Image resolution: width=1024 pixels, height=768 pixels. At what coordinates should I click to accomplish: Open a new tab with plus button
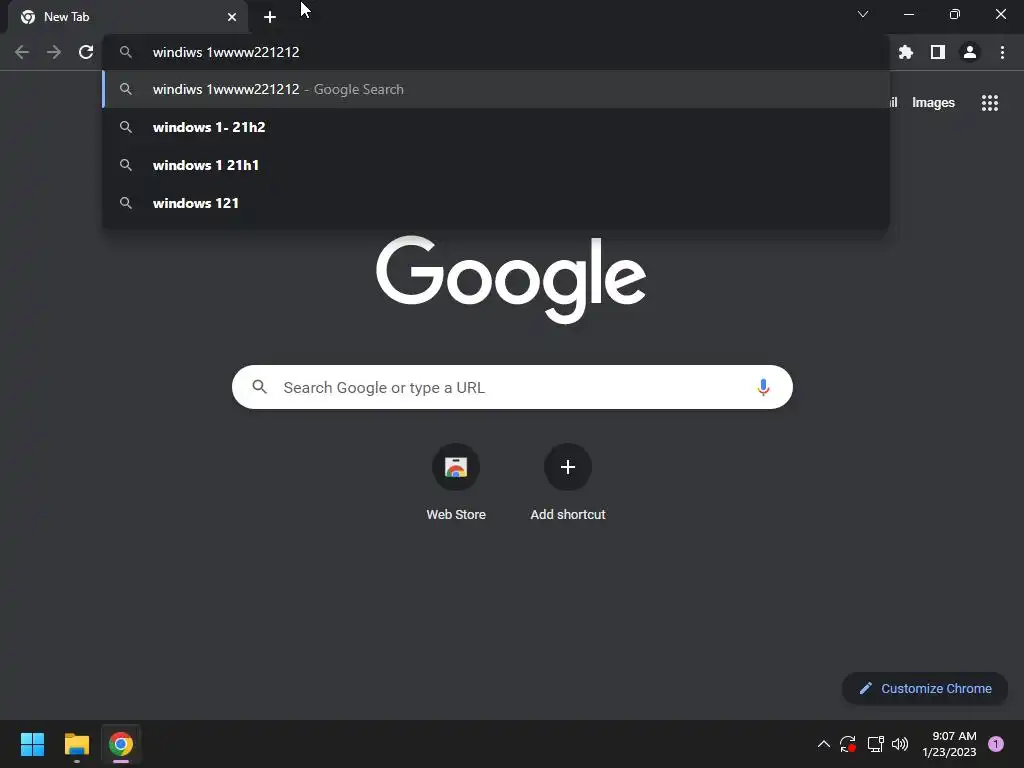(x=270, y=17)
